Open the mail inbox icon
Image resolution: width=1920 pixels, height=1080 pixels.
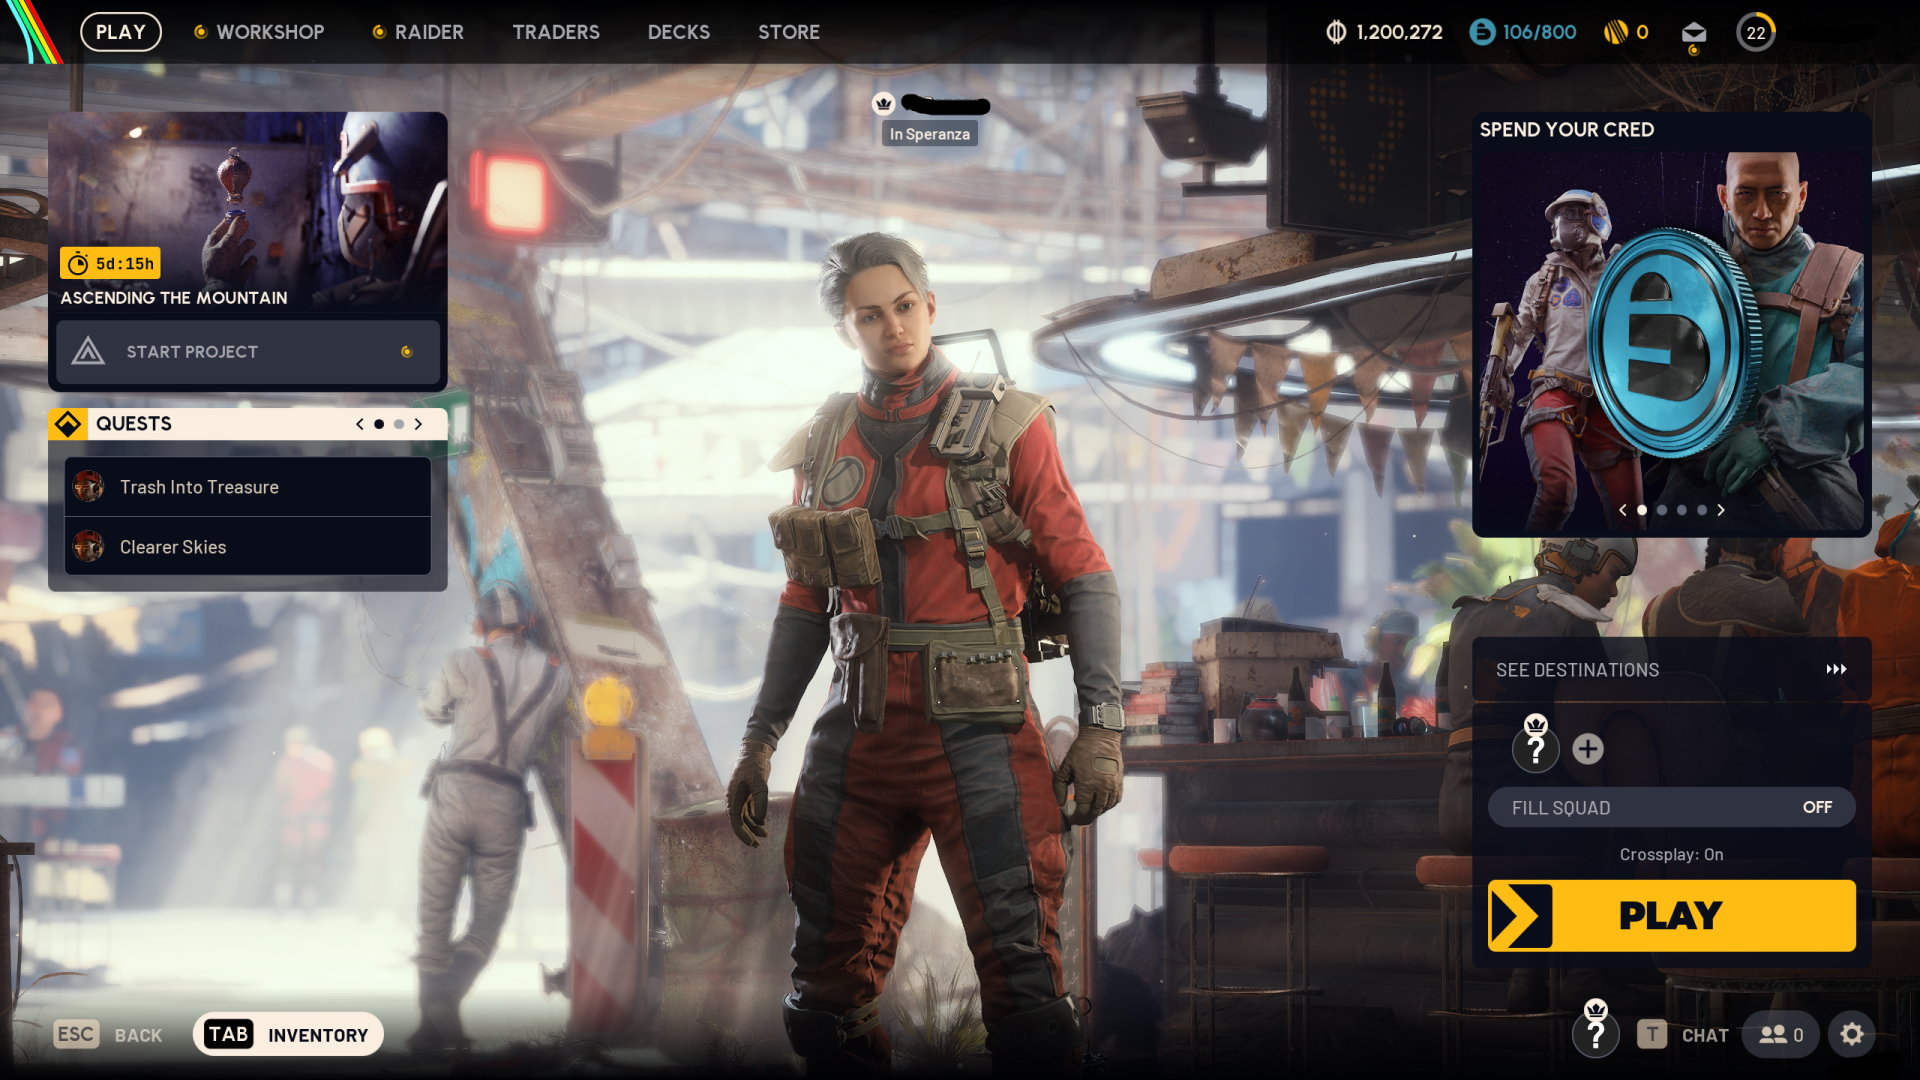[x=1694, y=33]
